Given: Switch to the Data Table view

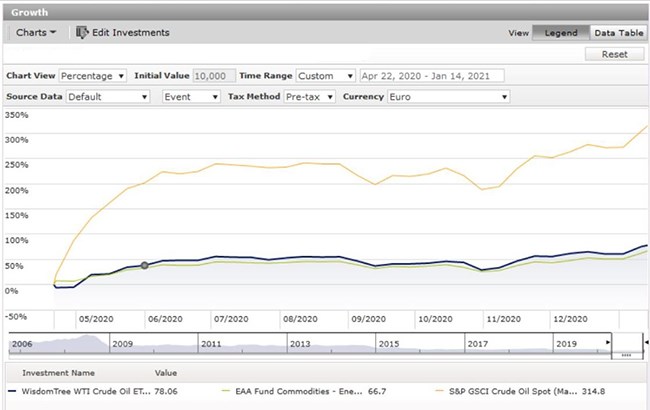Looking at the screenshot, I should coord(618,32).
